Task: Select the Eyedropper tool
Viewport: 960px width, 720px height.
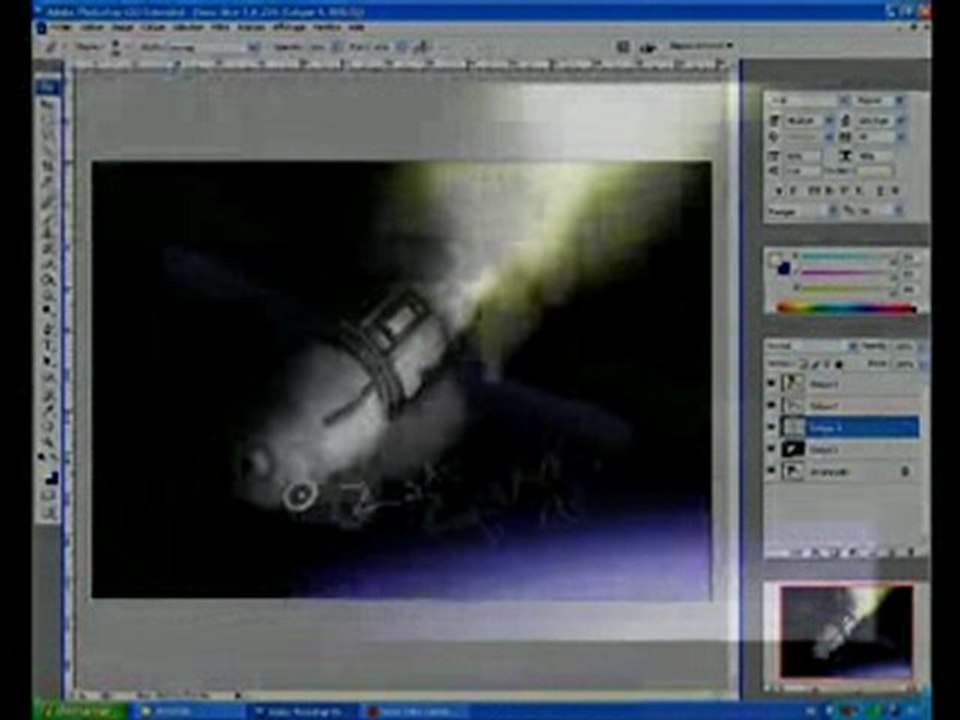Action: pyautogui.click(x=48, y=409)
